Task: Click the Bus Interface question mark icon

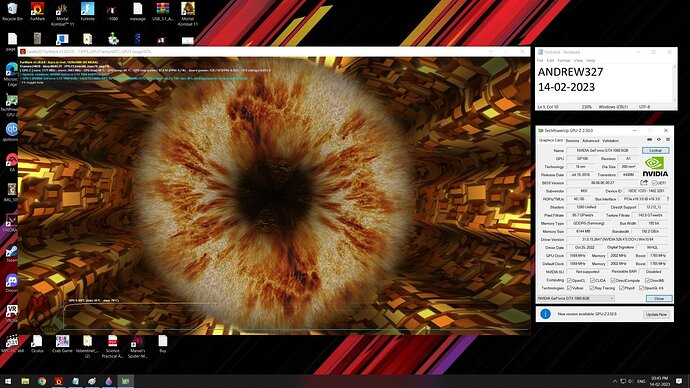Action: pos(668,199)
